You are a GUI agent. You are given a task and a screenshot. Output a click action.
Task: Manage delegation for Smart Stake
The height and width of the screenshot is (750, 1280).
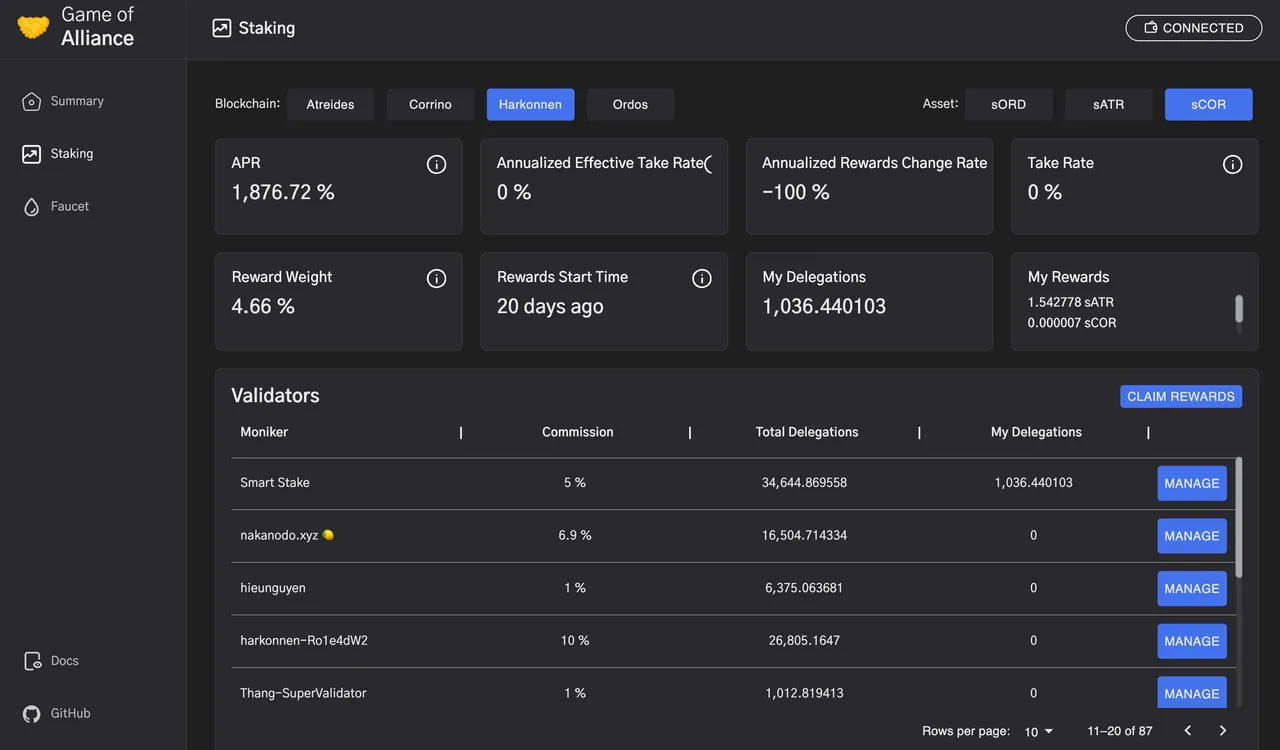tap(1192, 483)
